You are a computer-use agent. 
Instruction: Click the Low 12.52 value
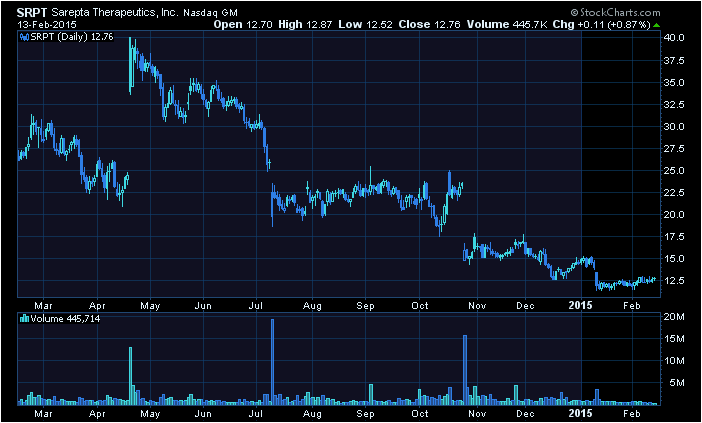click(365, 25)
